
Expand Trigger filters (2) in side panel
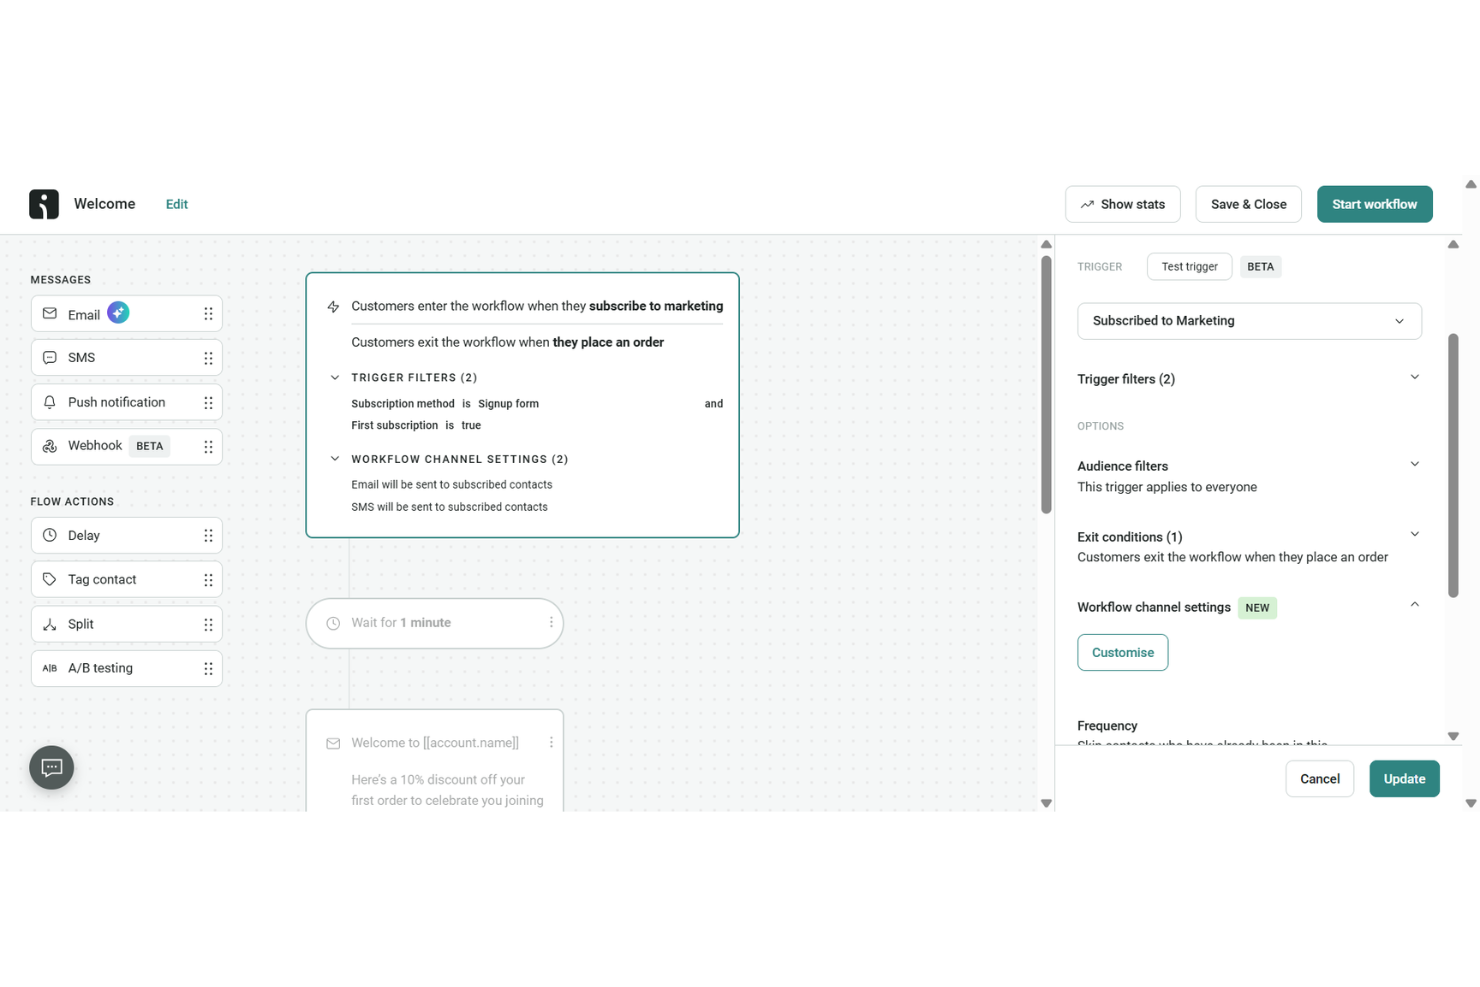coord(1415,378)
